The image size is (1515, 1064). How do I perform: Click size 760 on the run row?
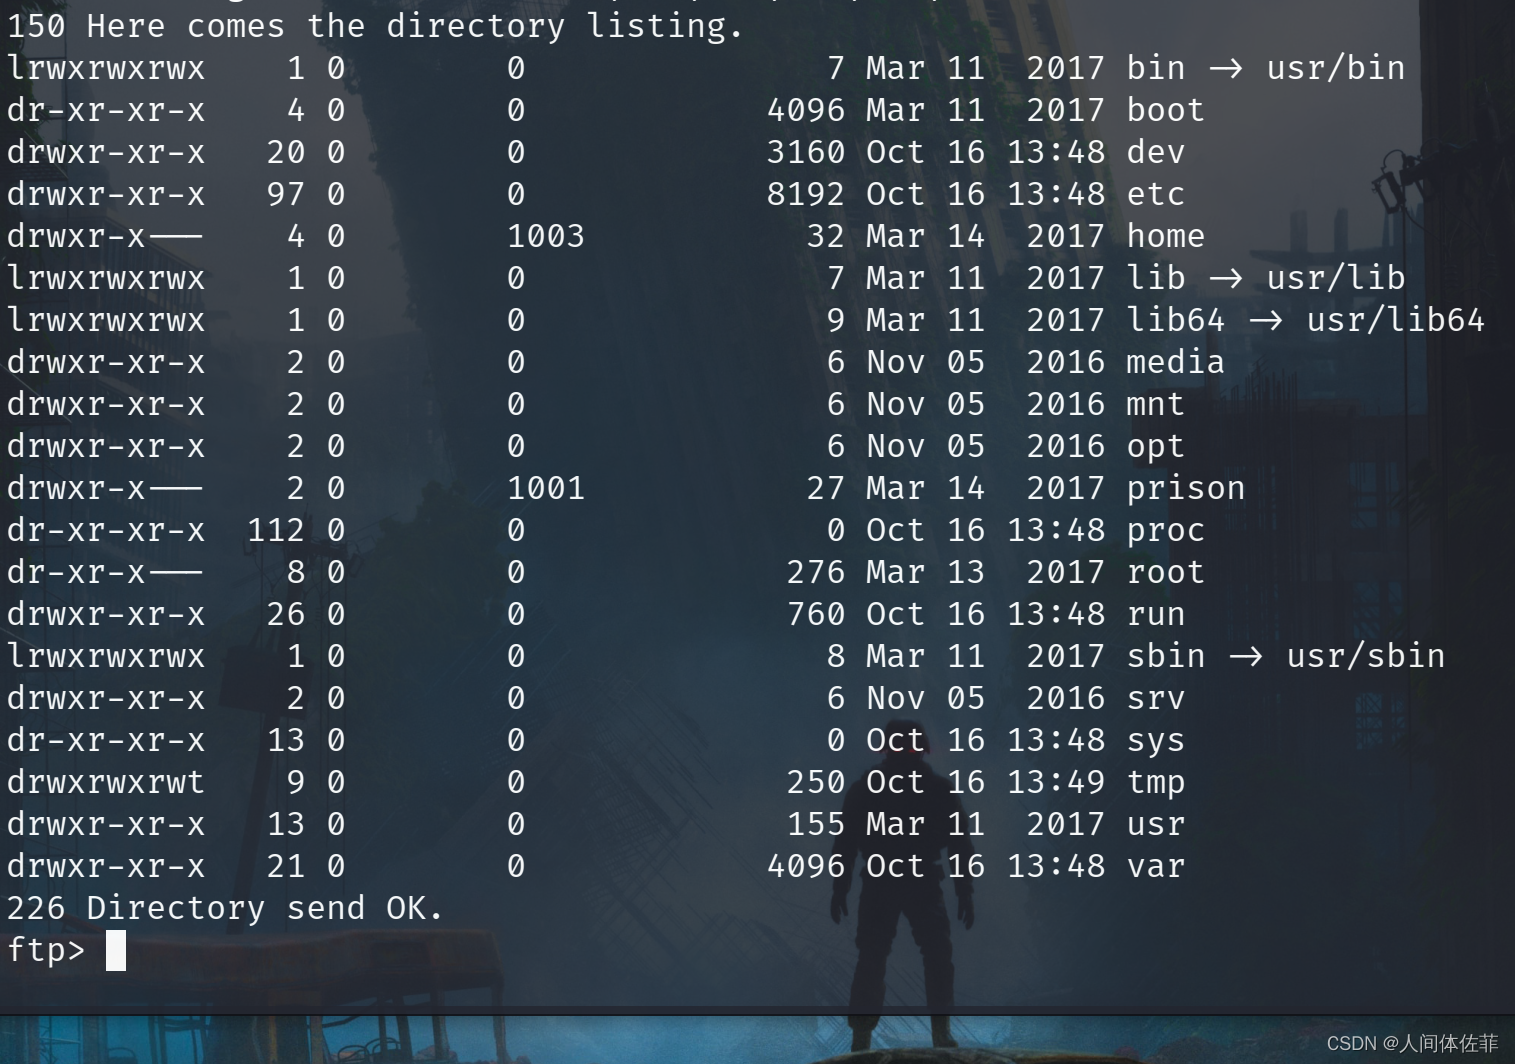point(815,614)
